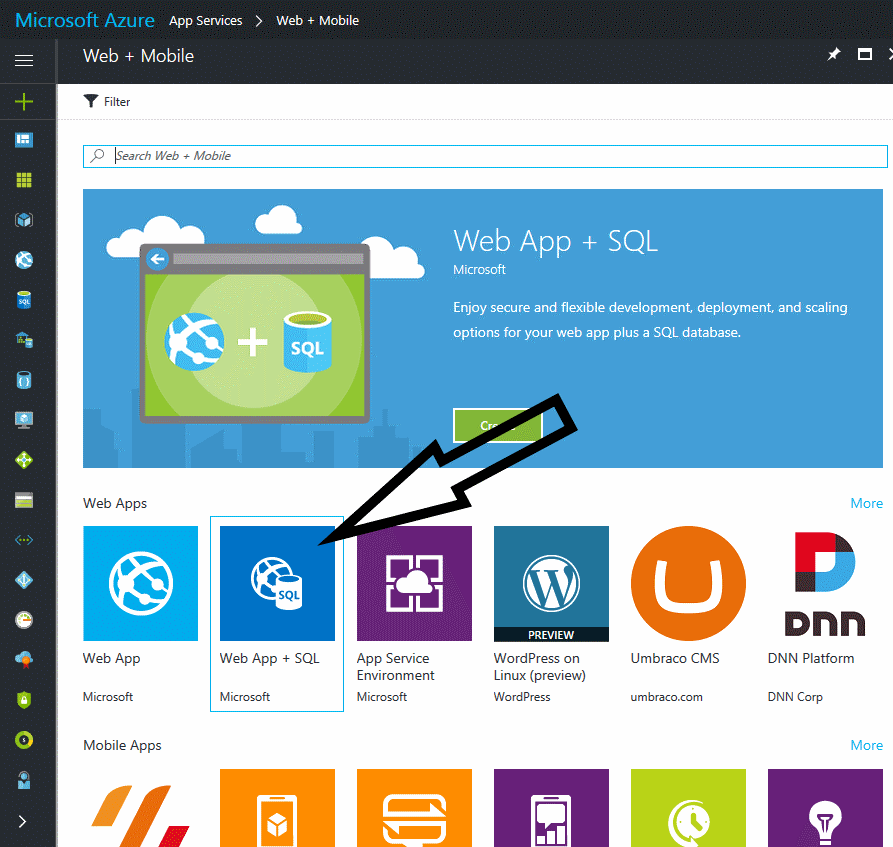Open the Azure Cosmos DB braces icon
The image size is (893, 847).
pos(24,380)
